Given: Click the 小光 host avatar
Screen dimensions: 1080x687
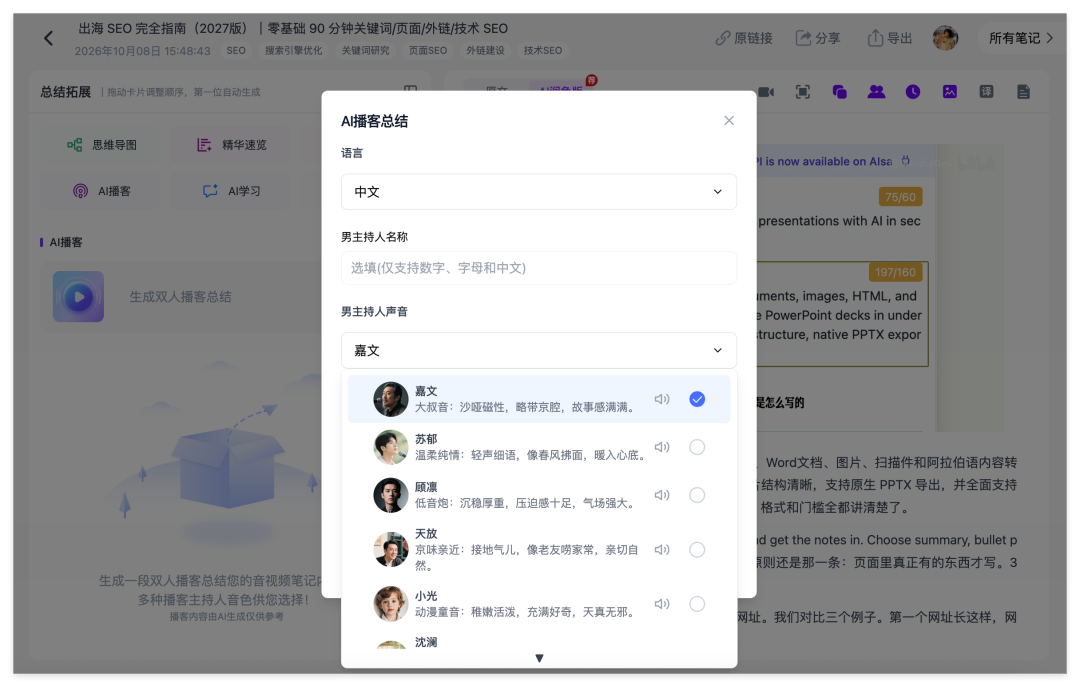Looking at the screenshot, I should [x=391, y=604].
